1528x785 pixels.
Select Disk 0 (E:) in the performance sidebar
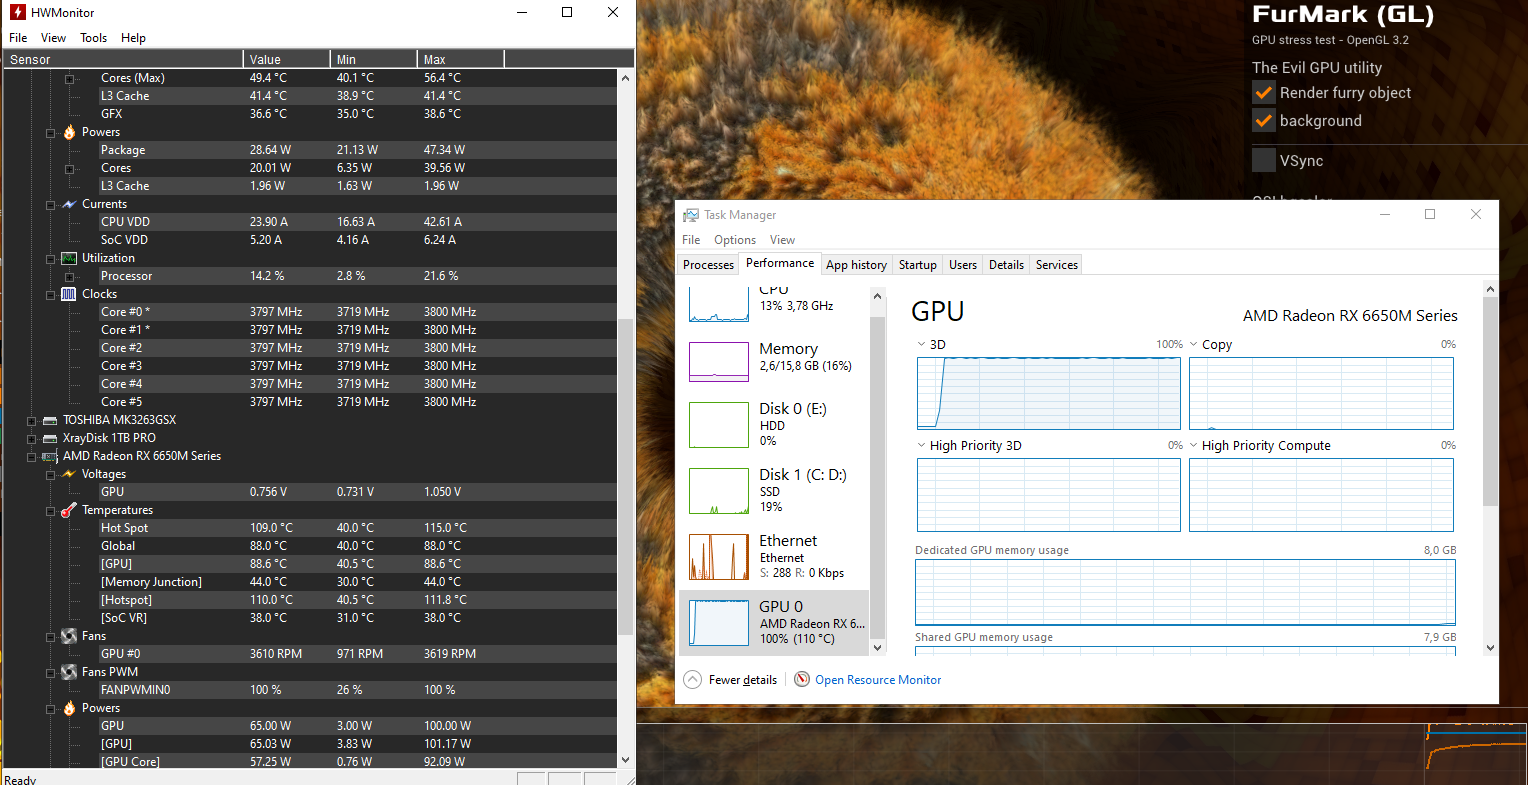point(774,425)
